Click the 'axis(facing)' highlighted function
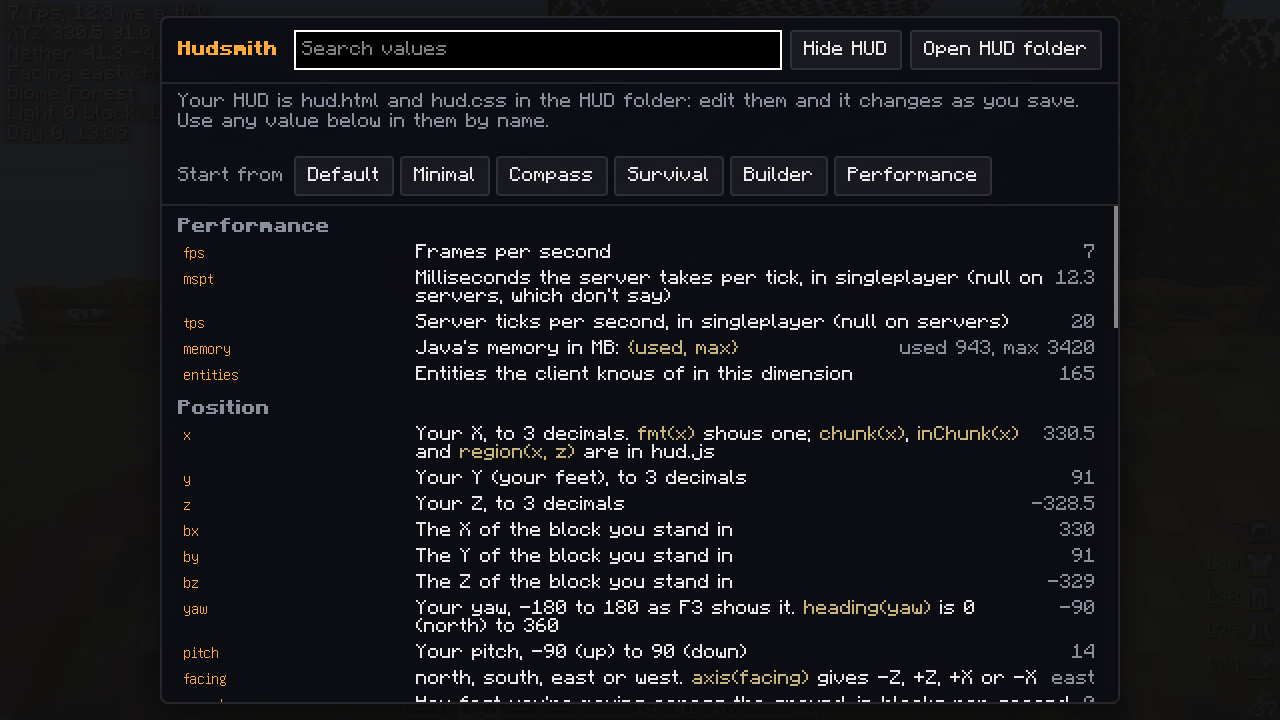This screenshot has width=1280, height=720. [x=751, y=678]
